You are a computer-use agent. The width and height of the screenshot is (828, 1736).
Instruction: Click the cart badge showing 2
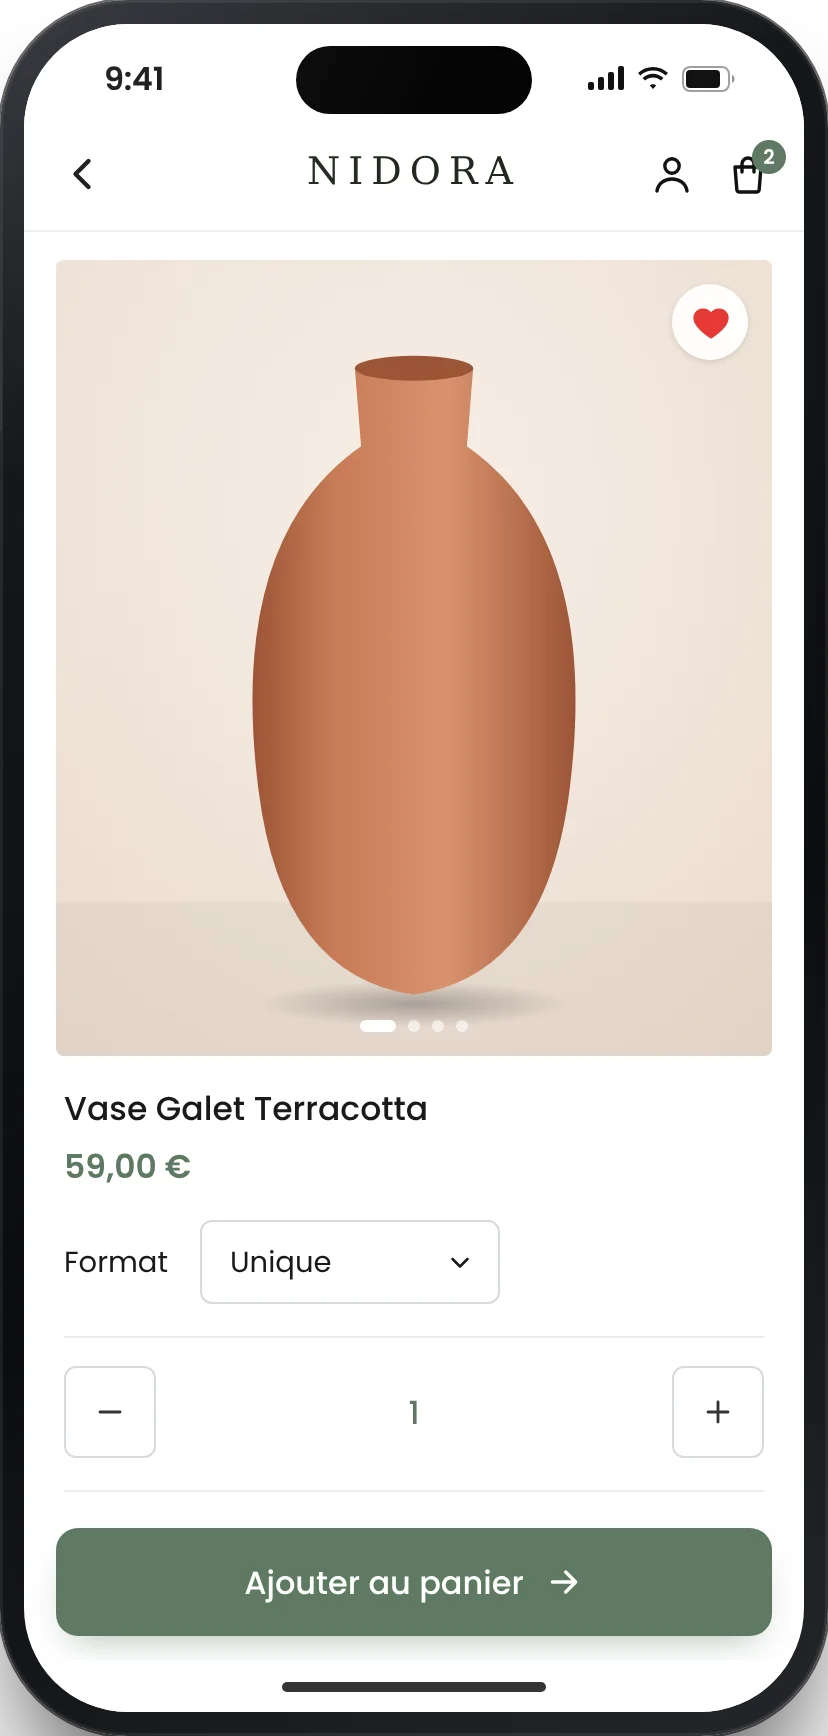tap(769, 157)
